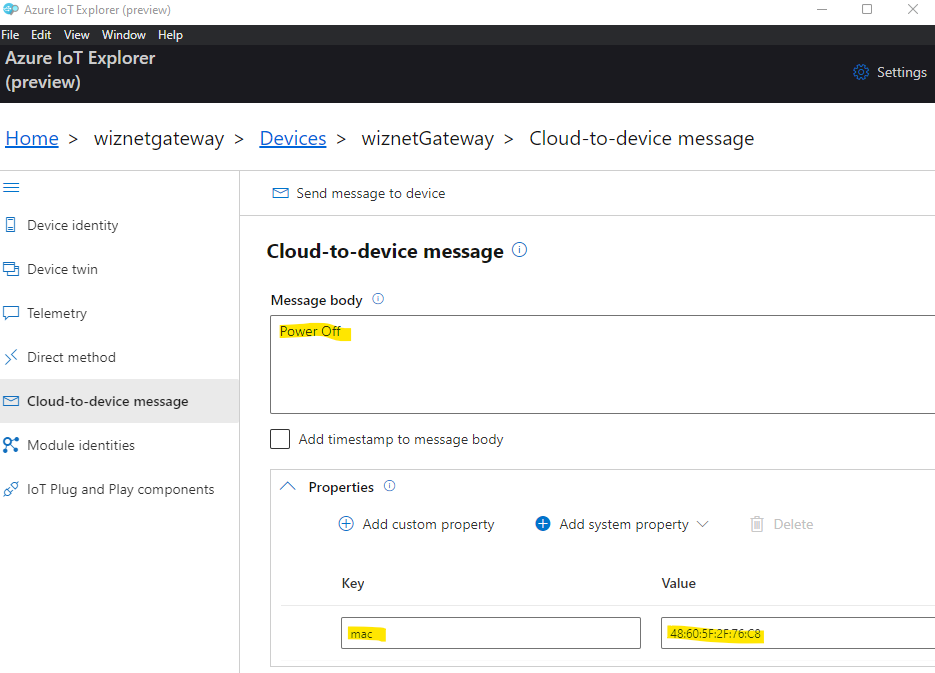Click in the Message body text area
This screenshot has height=673, width=935.
pos(602,364)
